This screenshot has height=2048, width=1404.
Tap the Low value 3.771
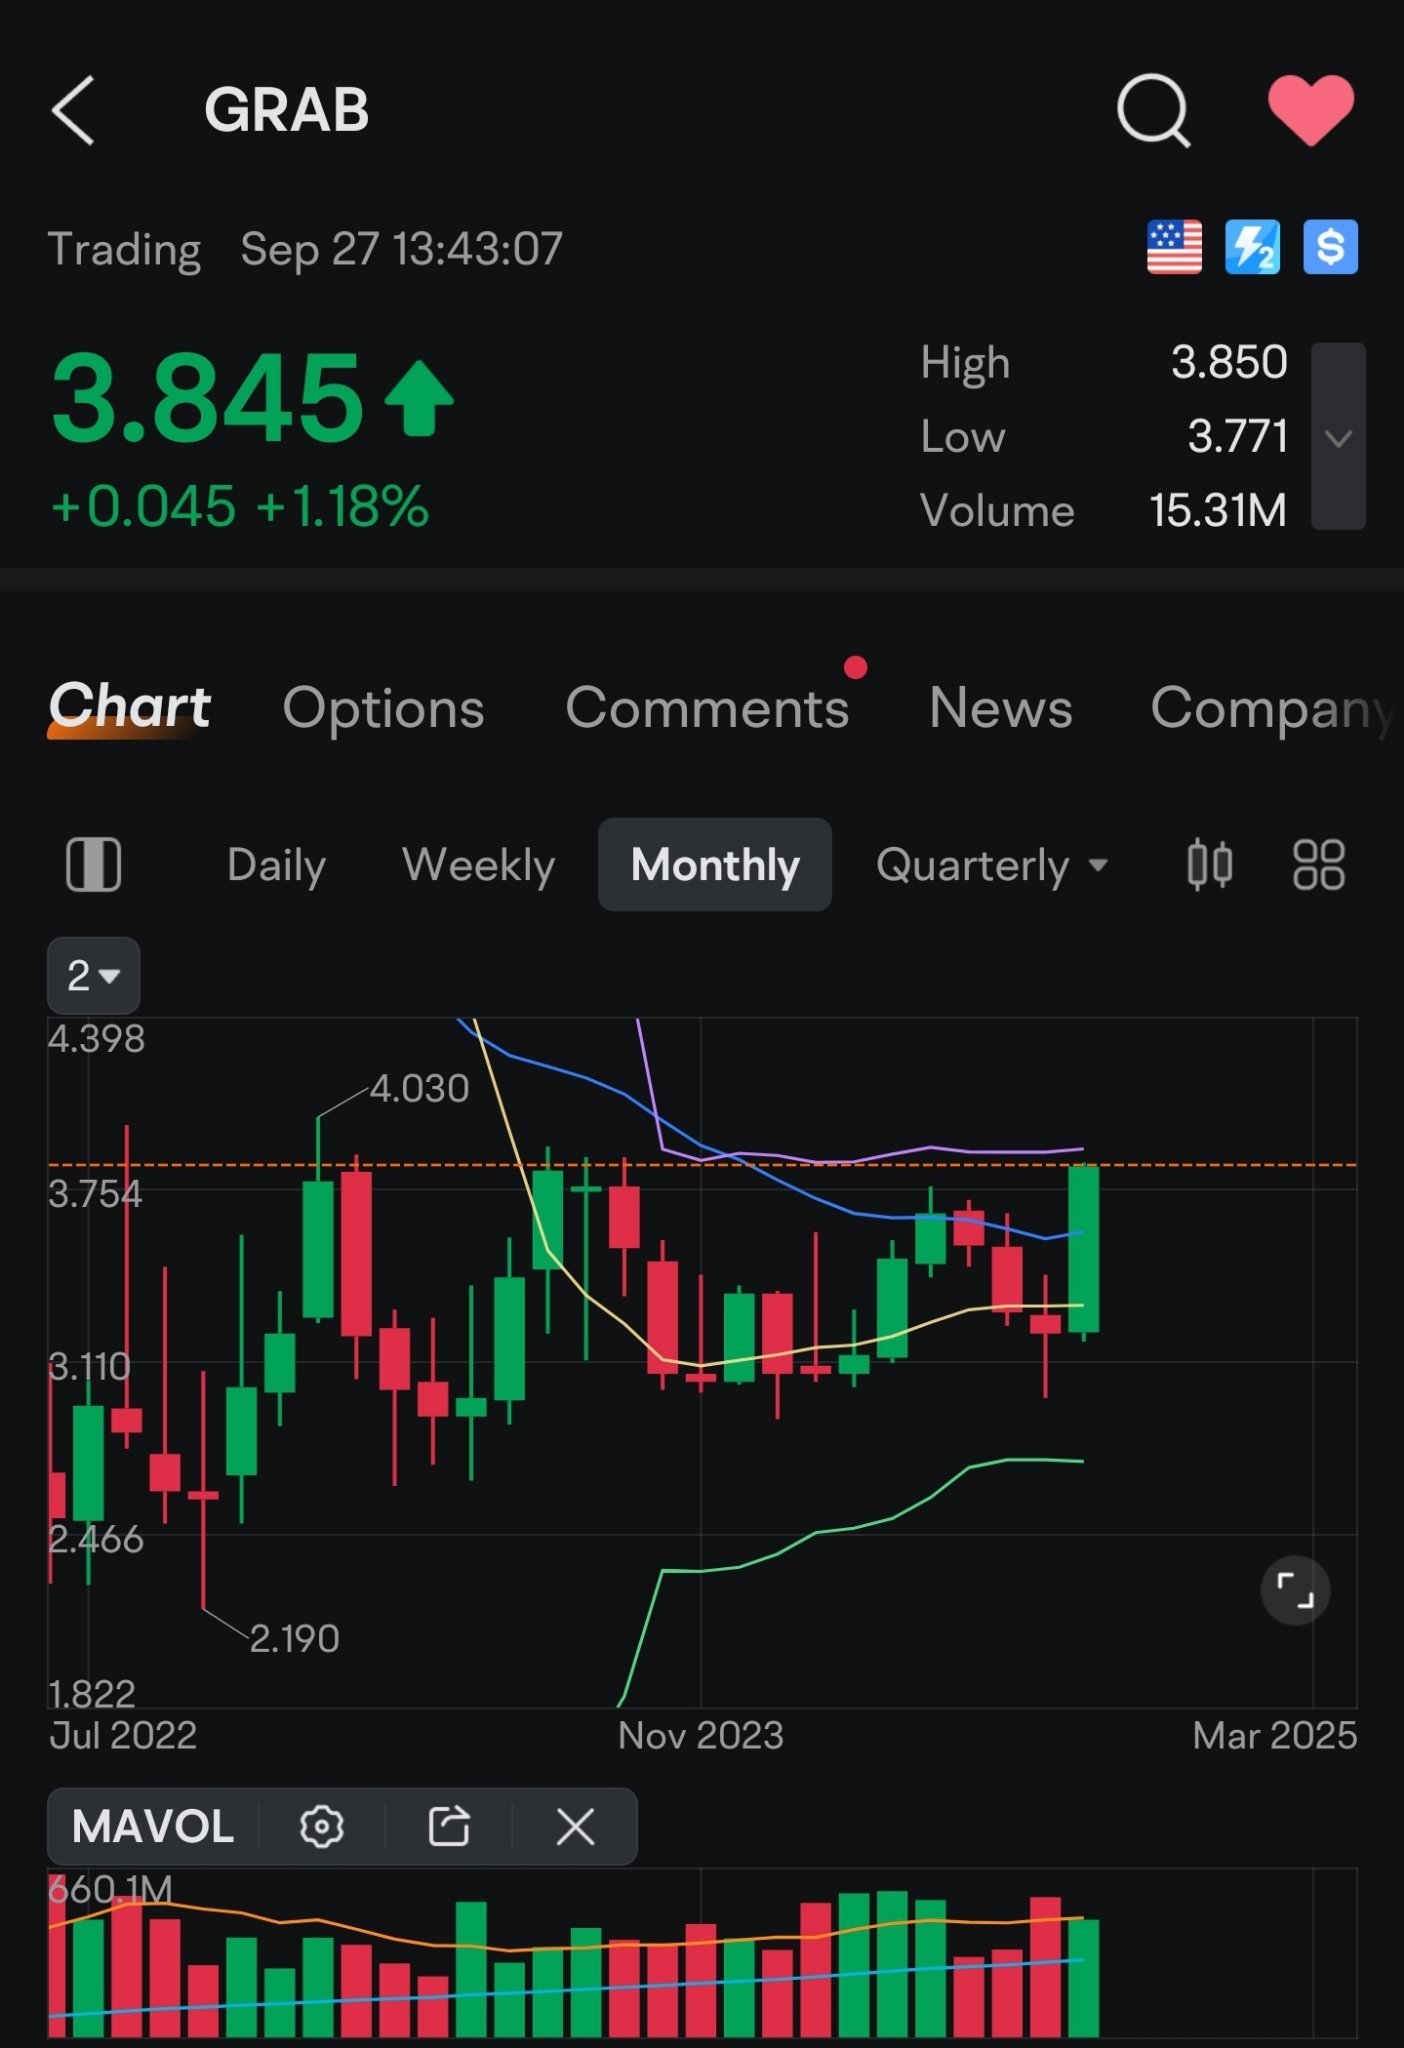click(1238, 436)
